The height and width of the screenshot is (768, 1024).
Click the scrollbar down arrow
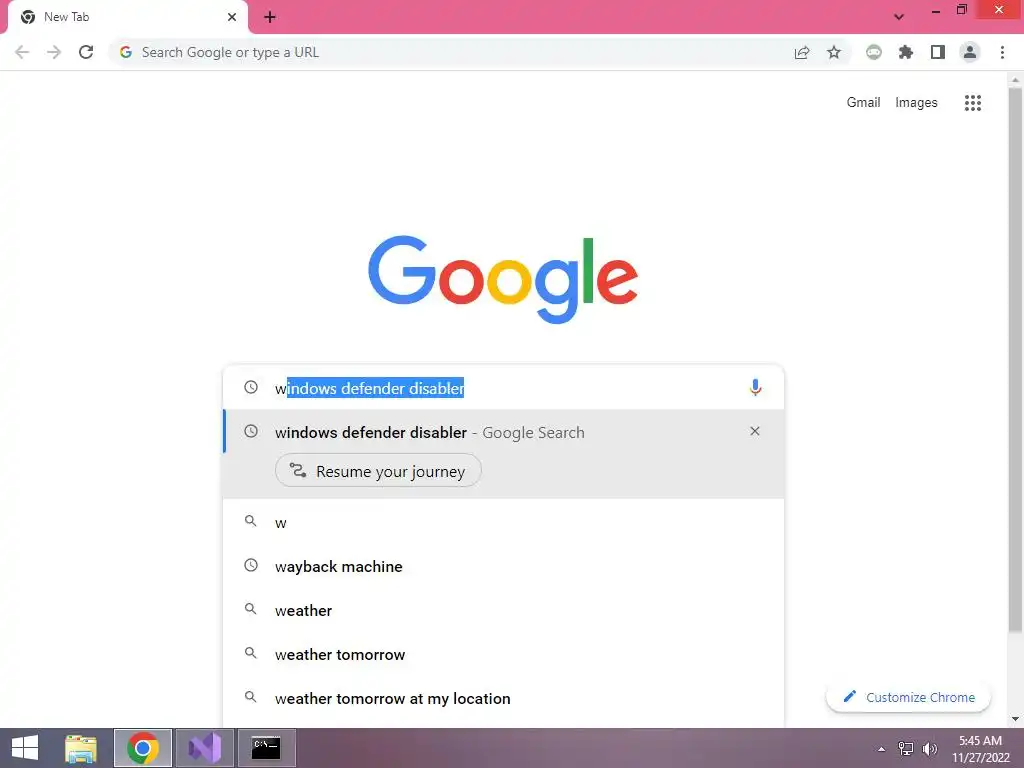[x=1015, y=719]
